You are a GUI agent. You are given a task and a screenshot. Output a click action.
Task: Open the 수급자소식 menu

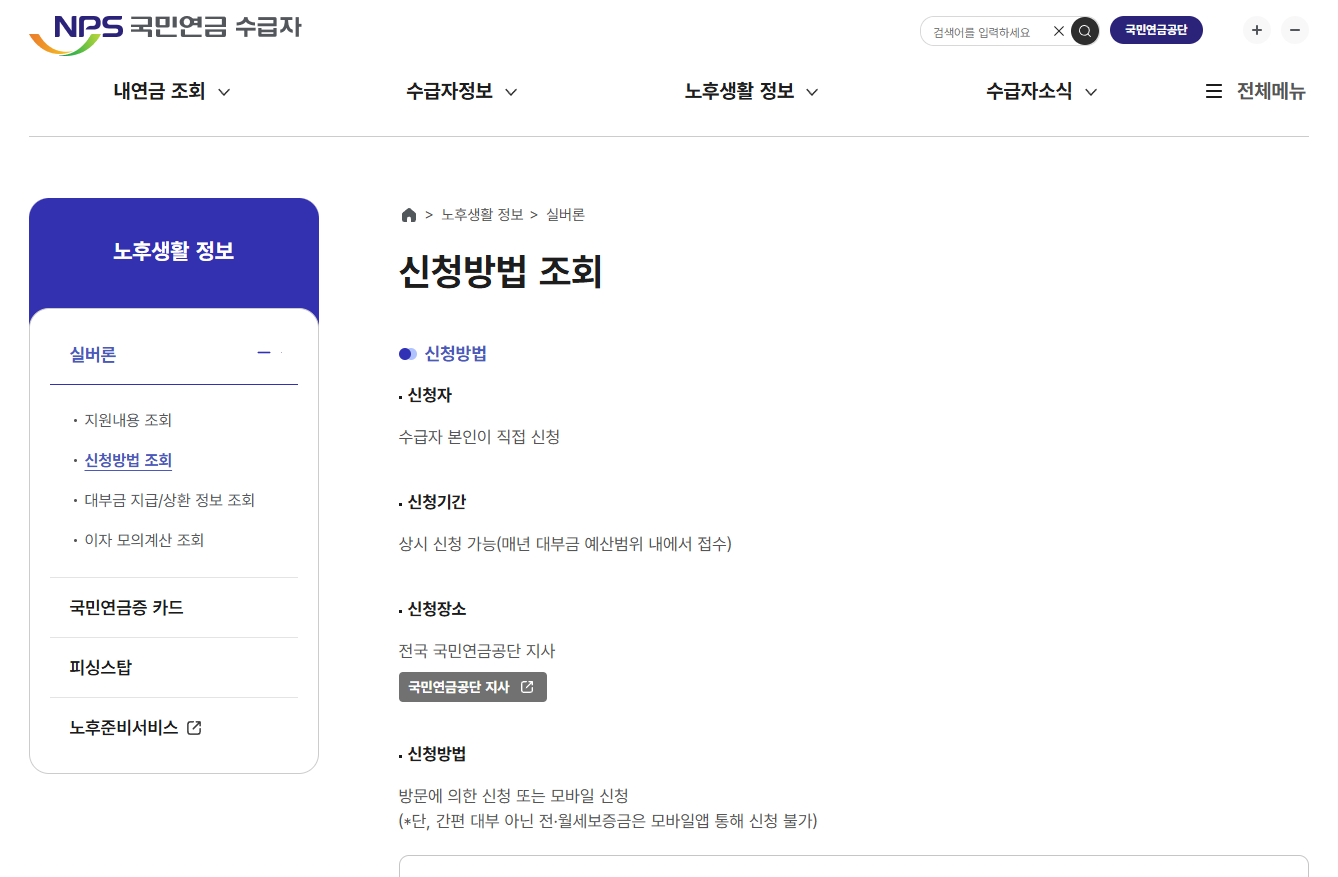click(x=1041, y=91)
